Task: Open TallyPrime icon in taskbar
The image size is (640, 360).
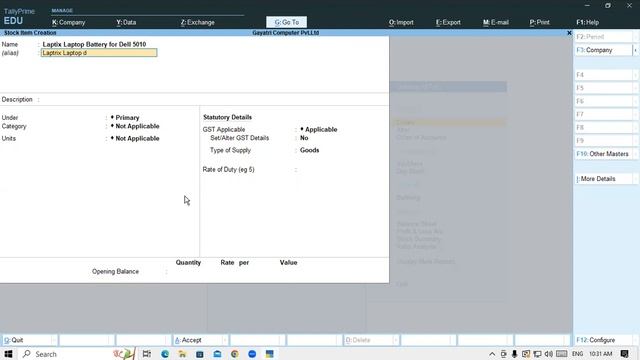Action: [x=269, y=354]
